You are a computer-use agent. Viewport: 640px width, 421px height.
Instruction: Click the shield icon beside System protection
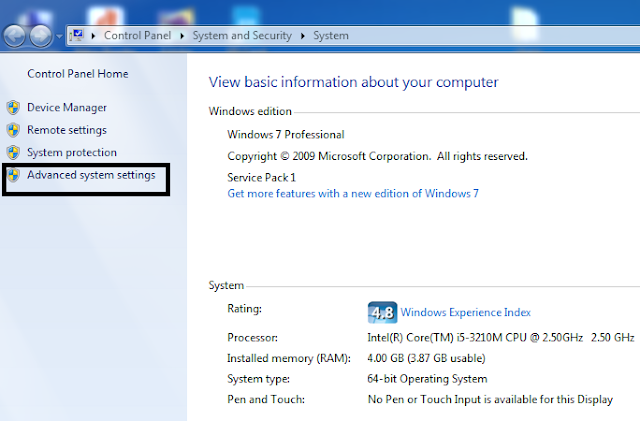[13, 153]
